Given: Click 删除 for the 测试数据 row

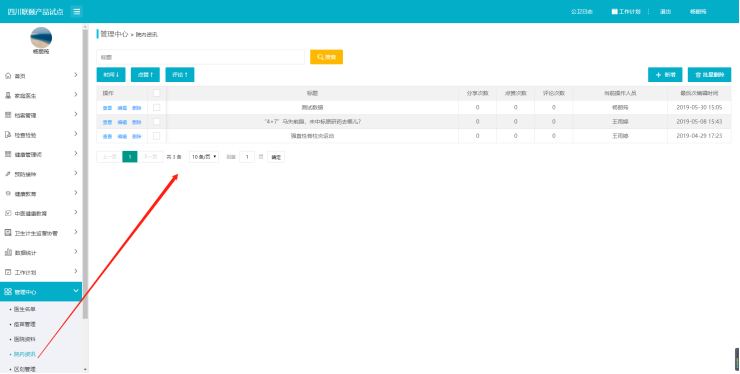Looking at the screenshot, I should (x=136, y=108).
